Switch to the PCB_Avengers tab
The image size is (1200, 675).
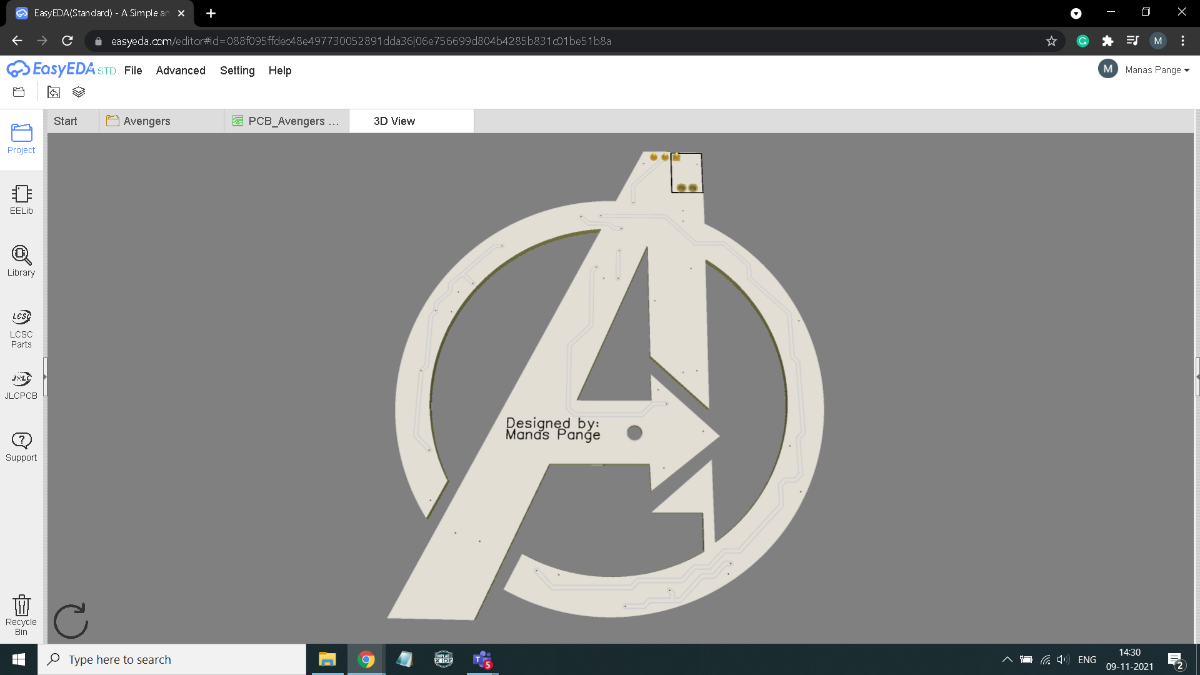point(287,121)
